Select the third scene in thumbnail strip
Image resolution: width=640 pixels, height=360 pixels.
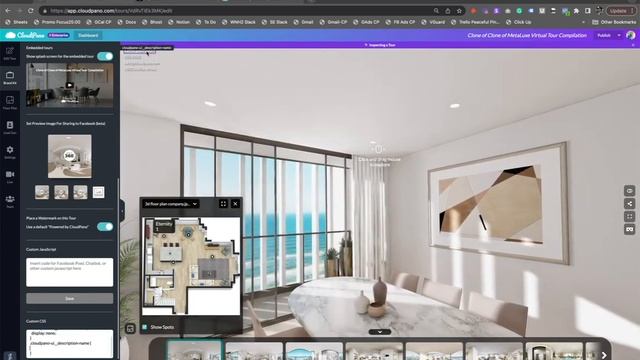[314, 351]
